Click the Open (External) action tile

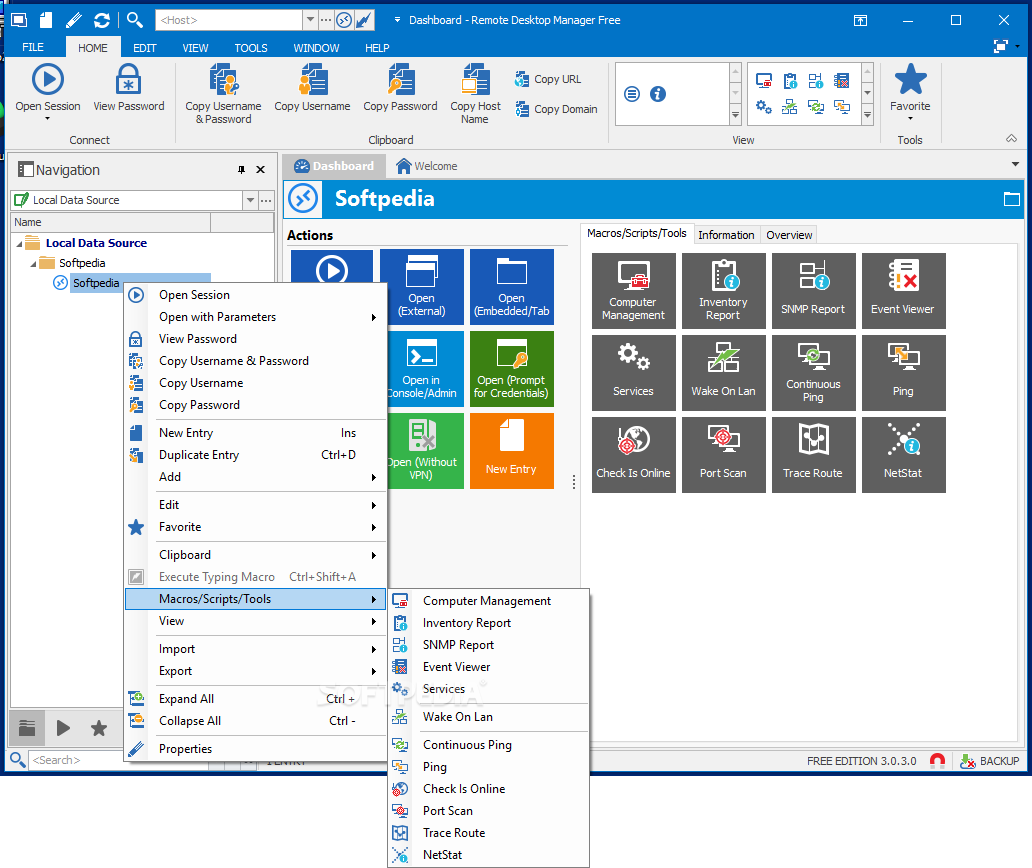tap(421, 287)
